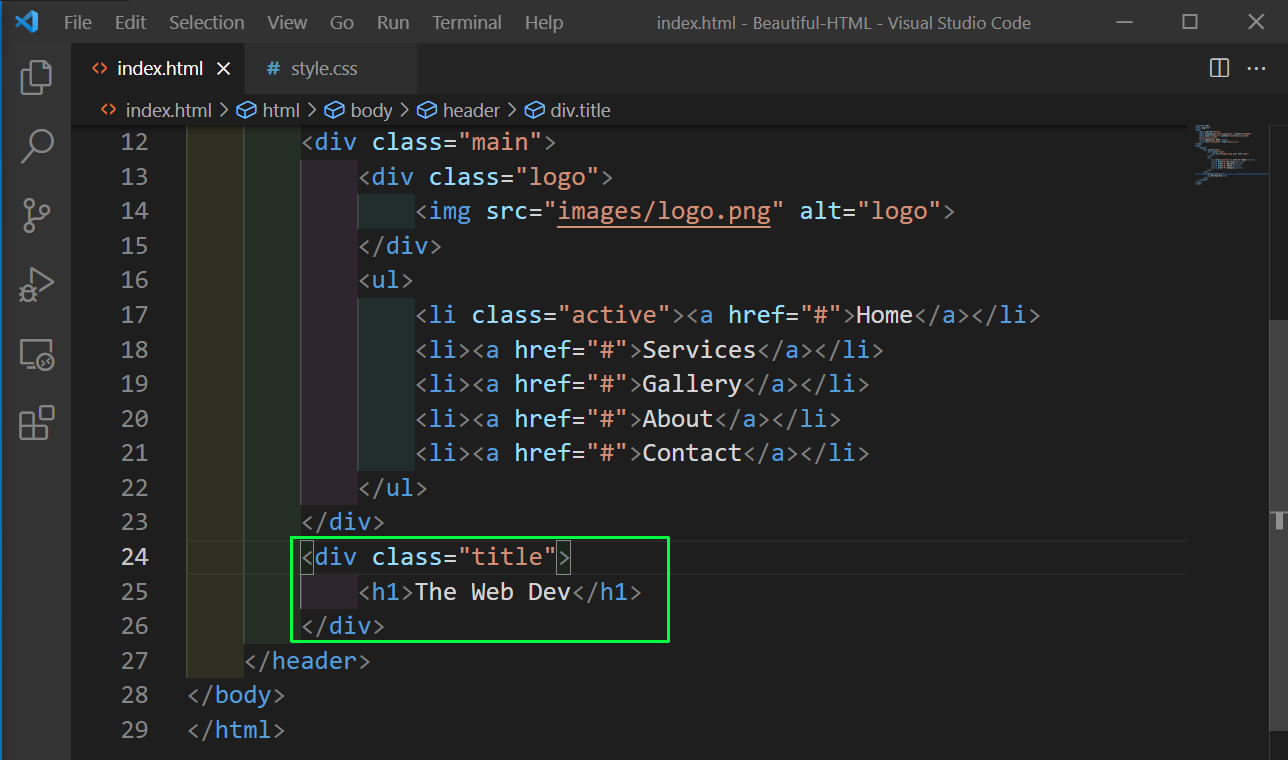Click the opening <ul> tag
Screen dimensions: 1288x760
(x=386, y=280)
